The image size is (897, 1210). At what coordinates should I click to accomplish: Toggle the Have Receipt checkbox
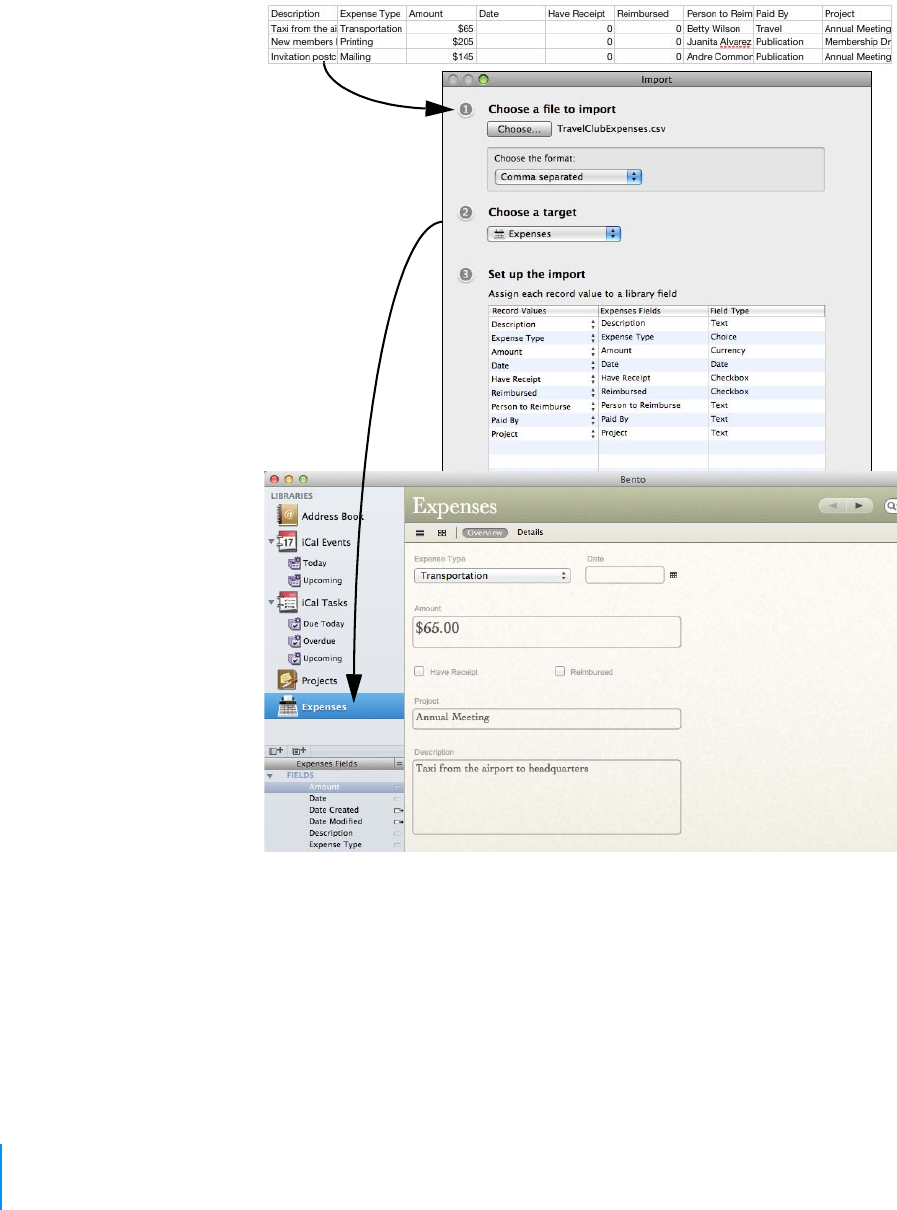tap(420, 672)
